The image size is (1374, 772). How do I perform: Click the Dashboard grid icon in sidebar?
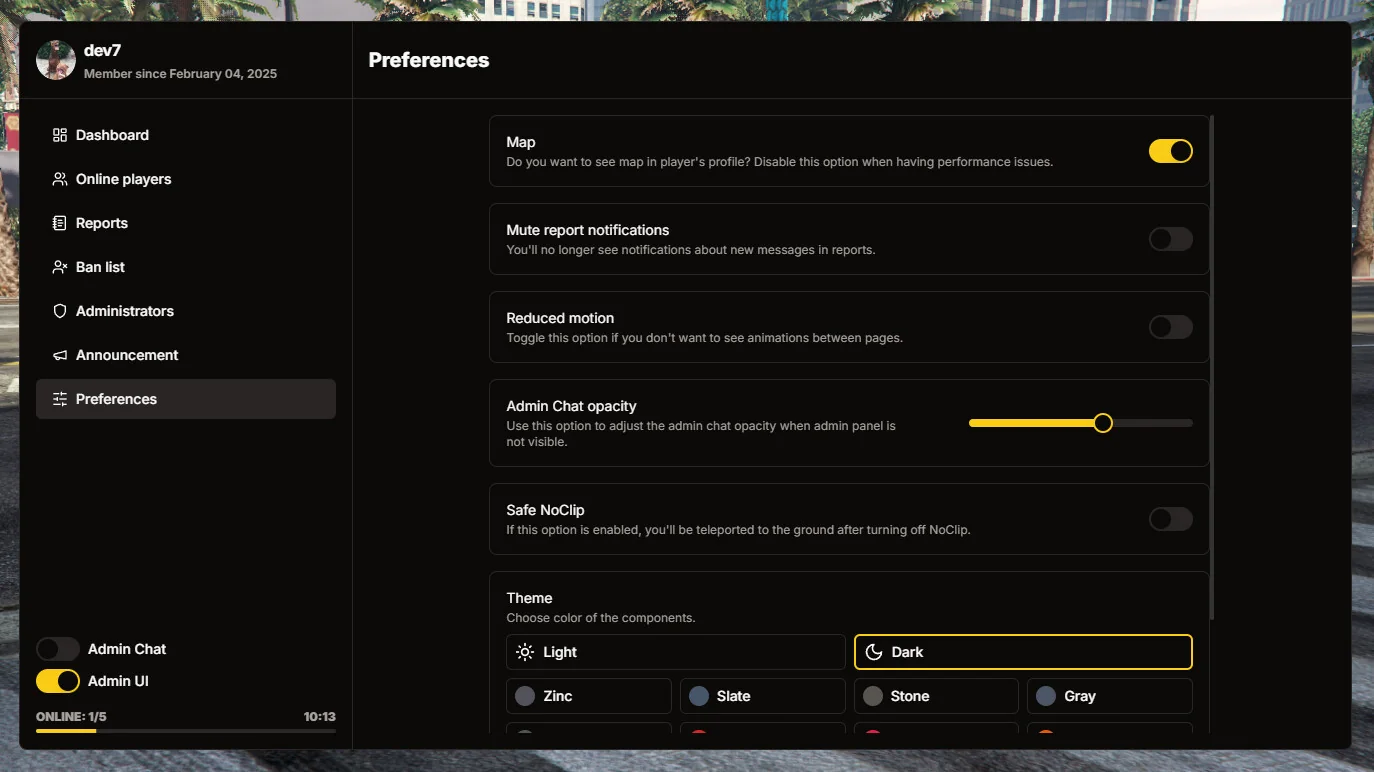(x=60, y=135)
